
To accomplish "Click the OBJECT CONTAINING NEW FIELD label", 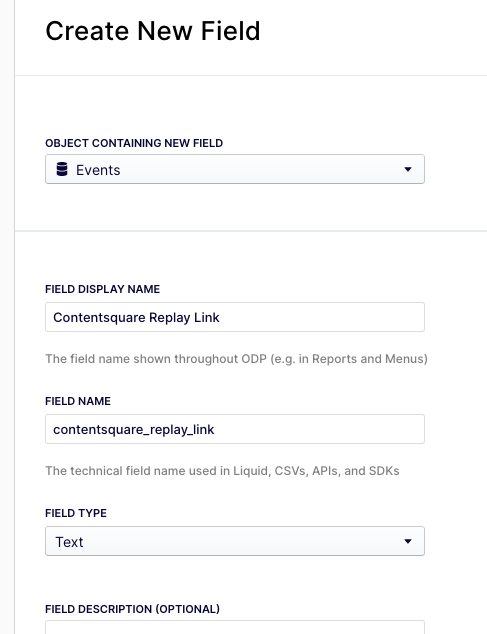I will pos(134,143).
